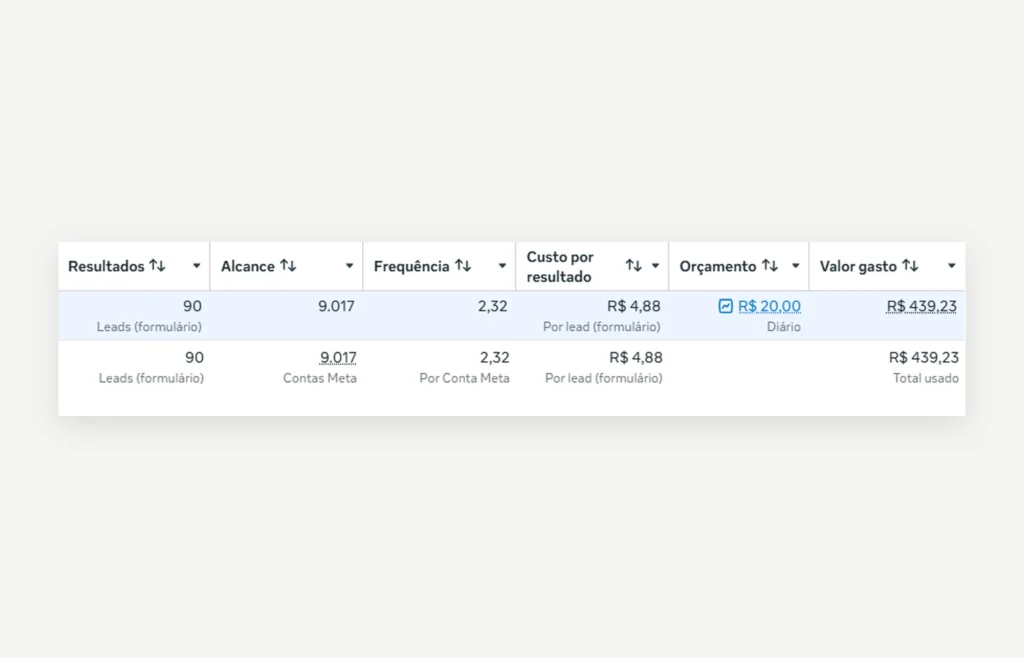Sort by Frequência column arrows
This screenshot has height=658, width=1024.
[463, 266]
